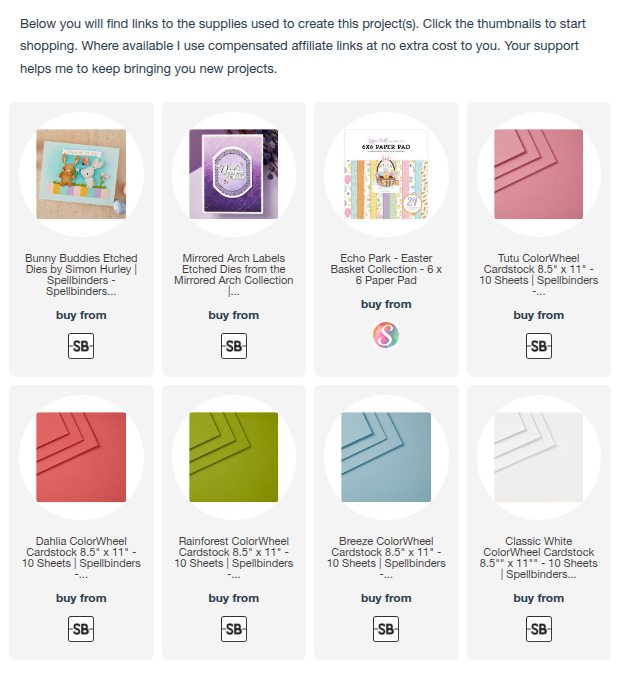The width and height of the screenshot is (620, 681).
Task: Select the Classic White cardstock swatch image
Action: coord(538,457)
